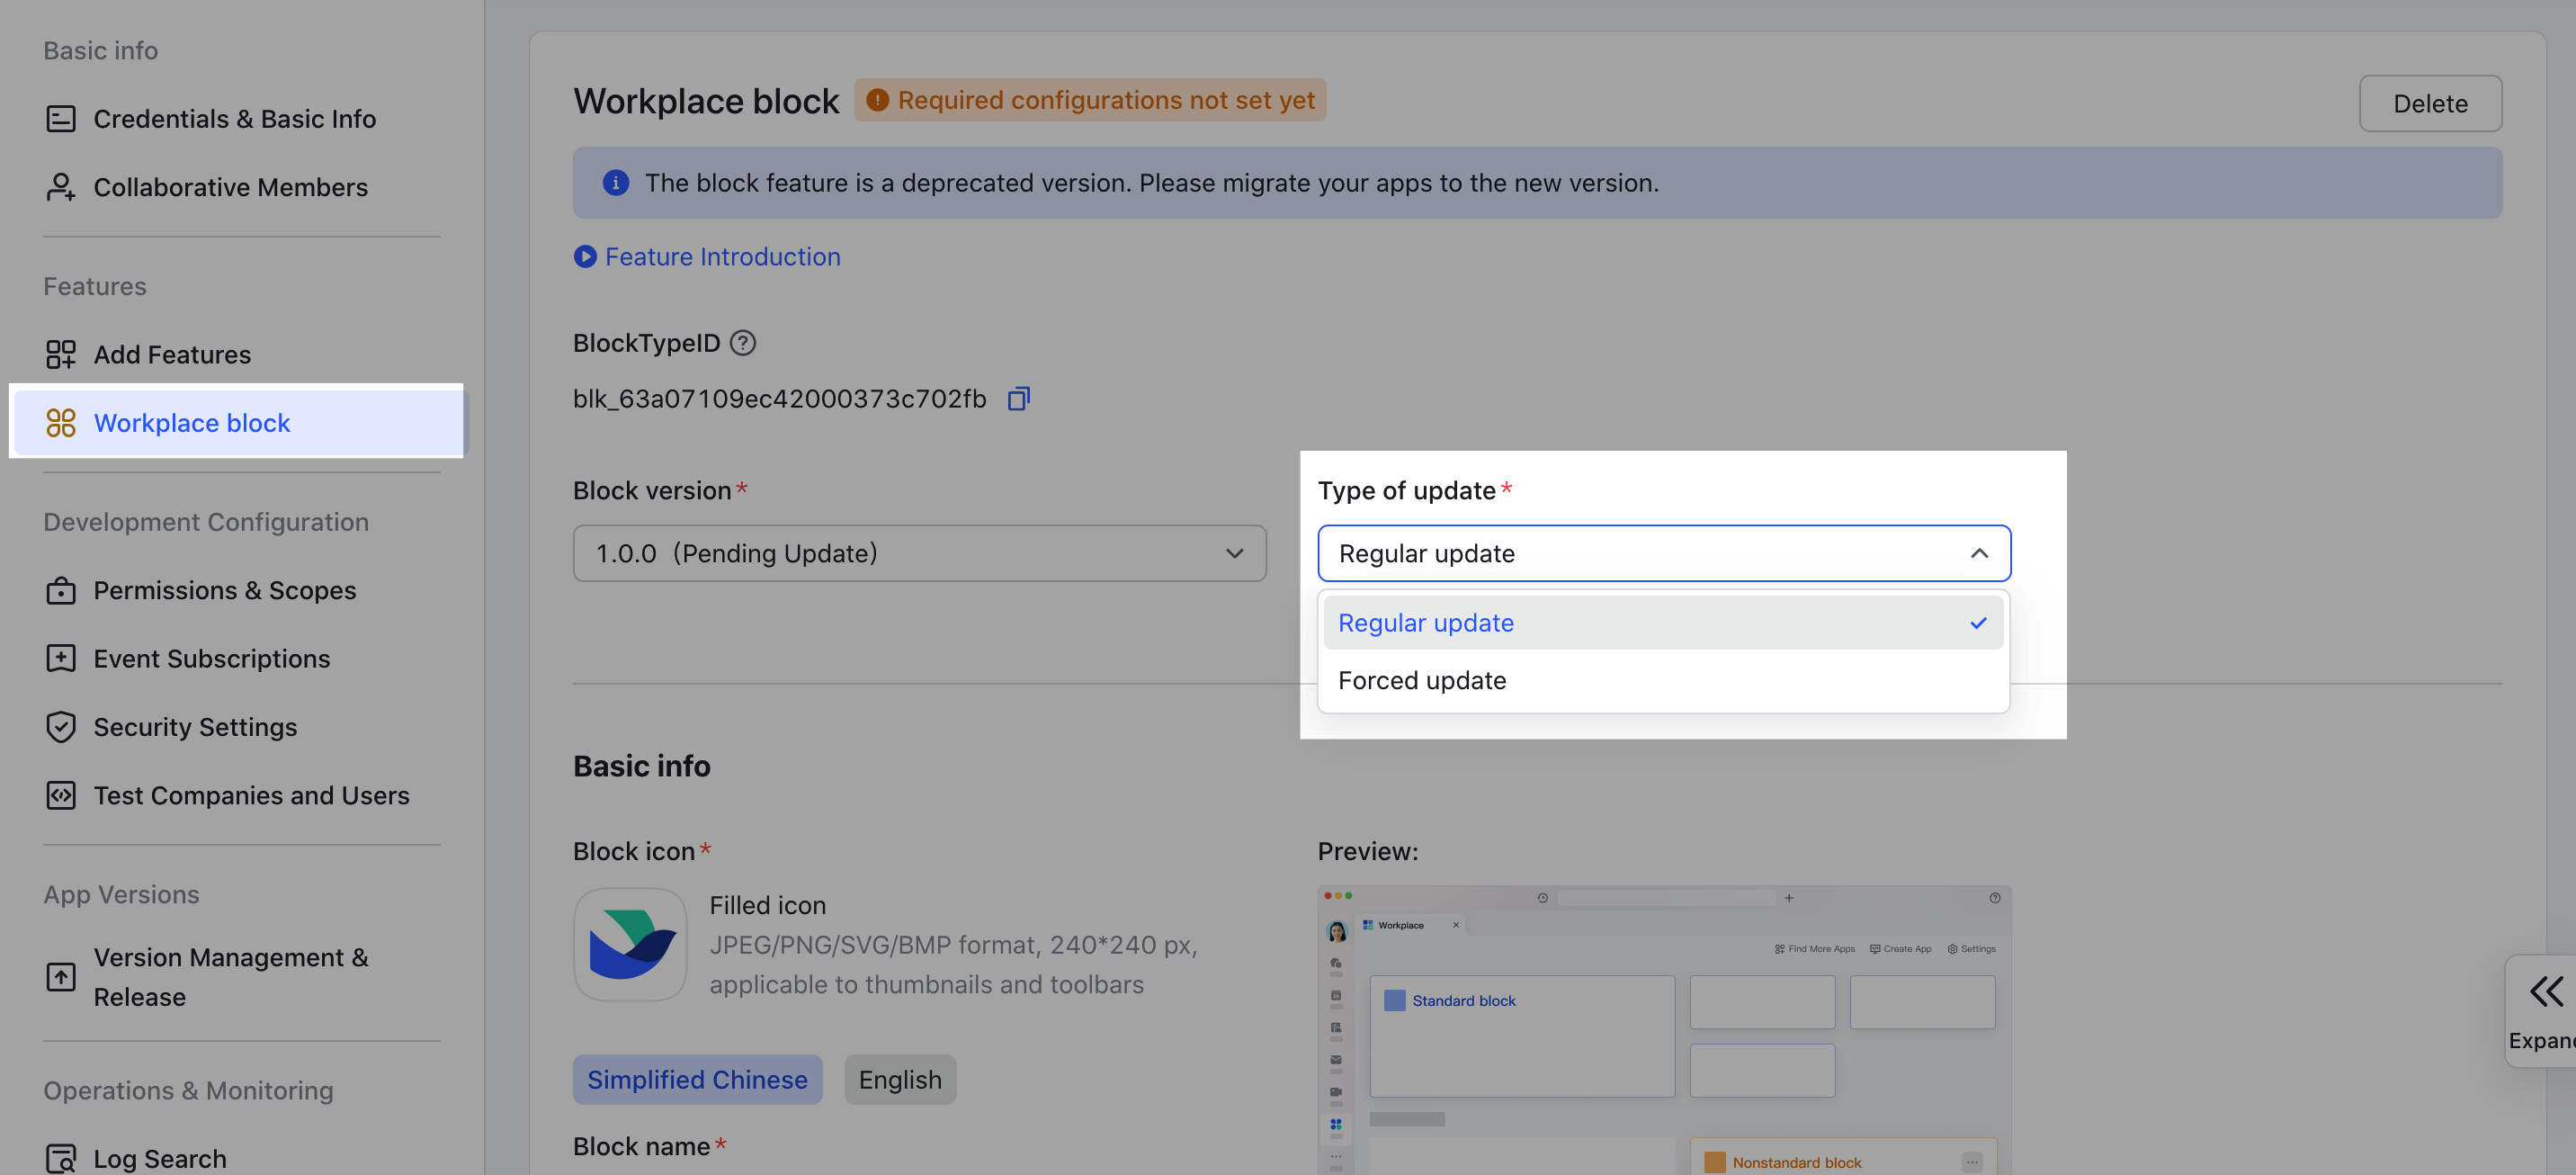Switch to the Simplified Chinese tab

point(697,1080)
